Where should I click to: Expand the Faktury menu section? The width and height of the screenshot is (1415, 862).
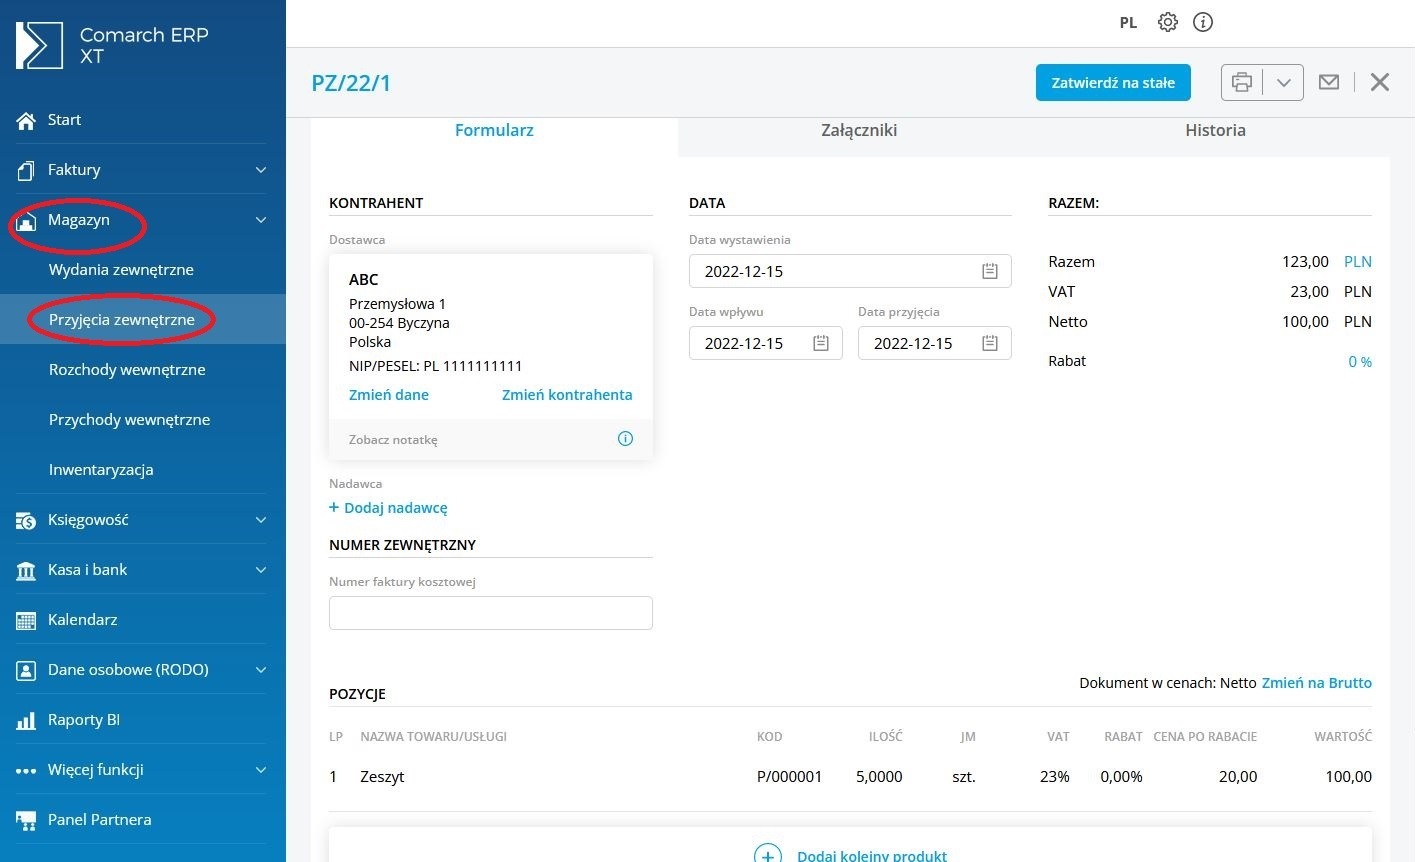[x=260, y=169]
